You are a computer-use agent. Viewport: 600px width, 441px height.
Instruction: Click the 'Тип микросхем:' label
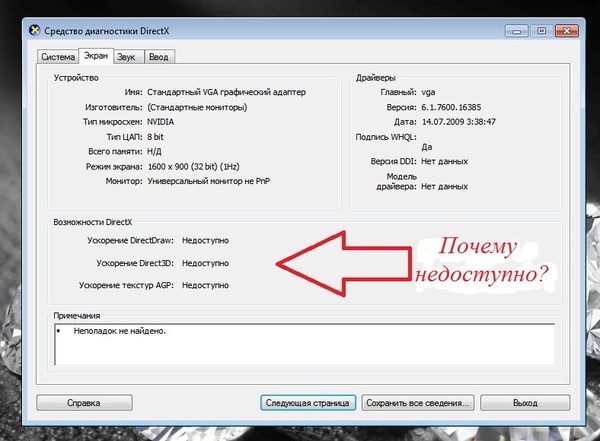coord(113,122)
